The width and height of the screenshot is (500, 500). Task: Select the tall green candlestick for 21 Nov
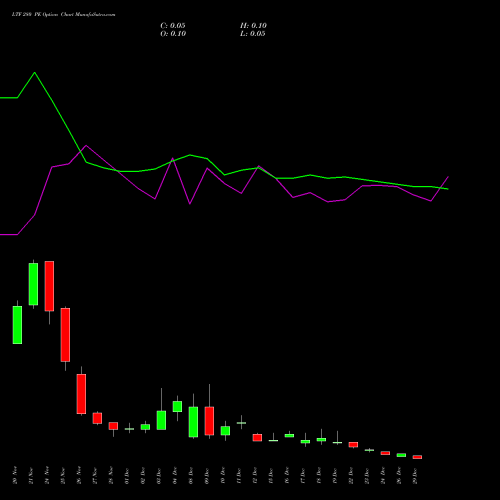pyautogui.click(x=33, y=284)
